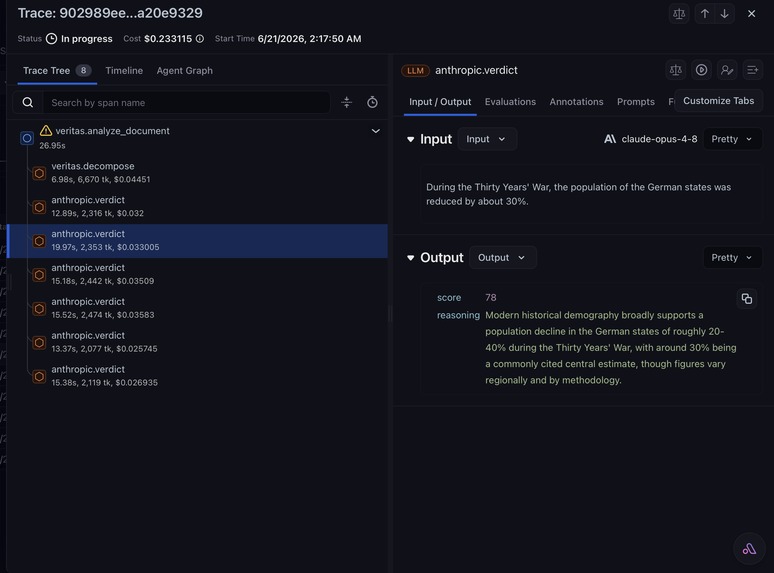Open the Annotations tab
The image size is (774, 573).
tap(576, 102)
